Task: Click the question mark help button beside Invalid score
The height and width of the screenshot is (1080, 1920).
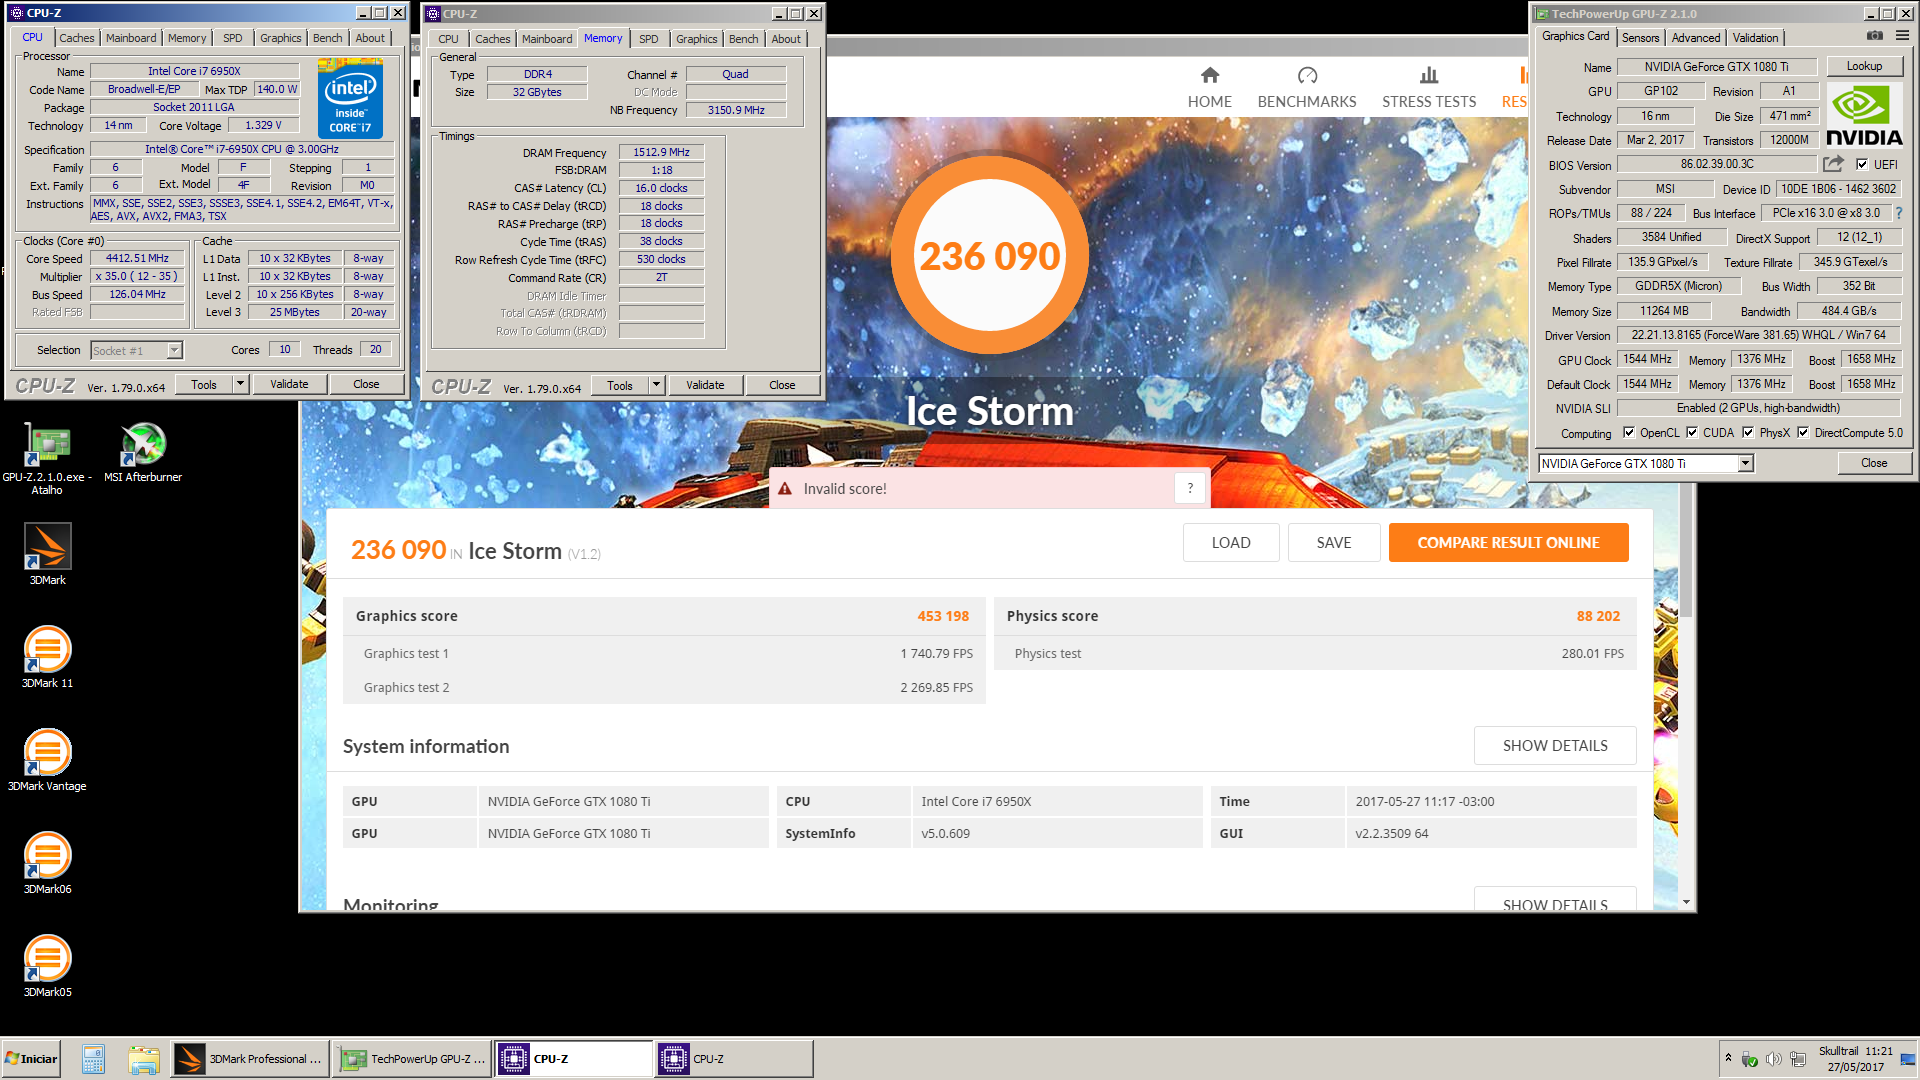Action: pyautogui.click(x=1190, y=489)
